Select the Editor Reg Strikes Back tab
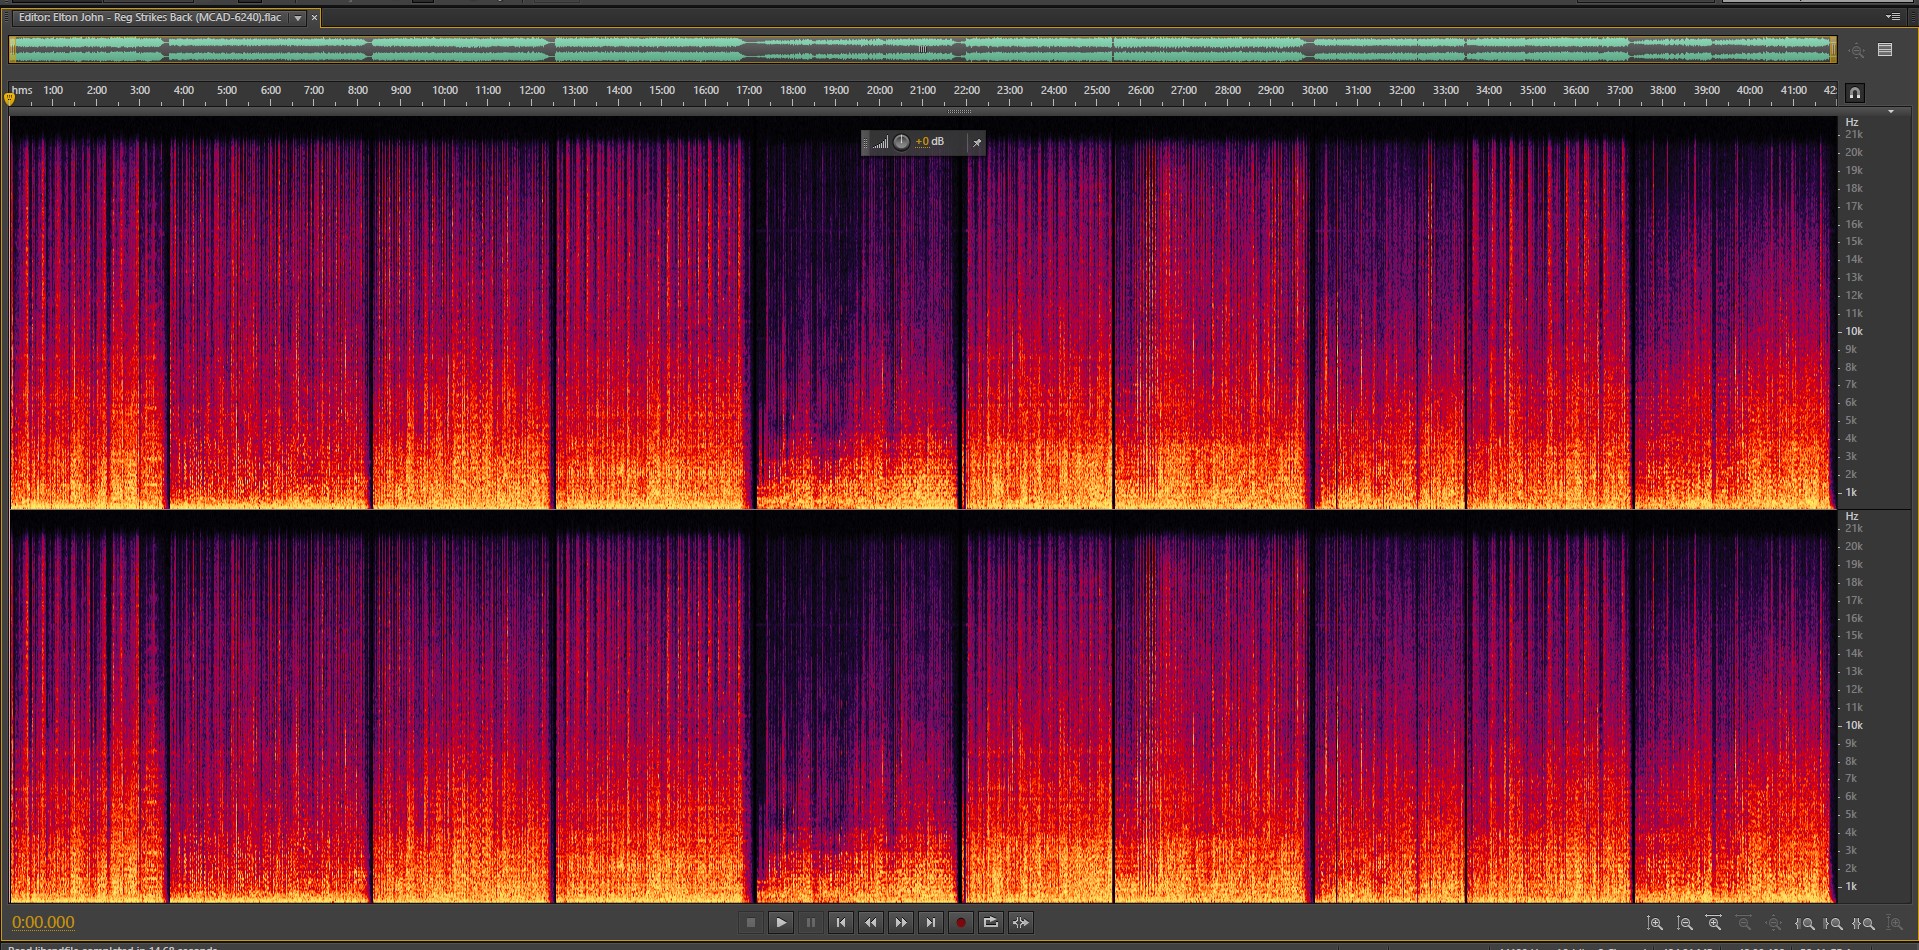Screen dimensions: 1919x950 [x=150, y=18]
